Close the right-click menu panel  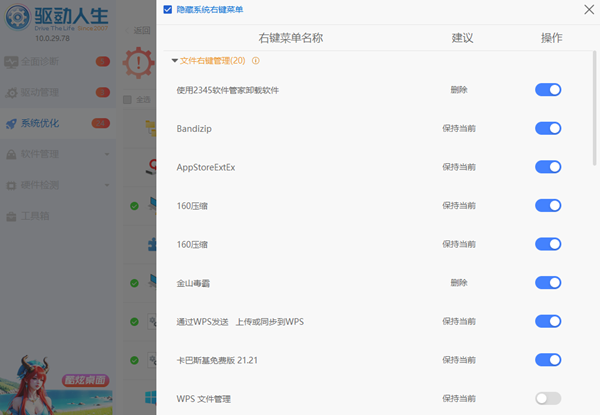[589, 10]
